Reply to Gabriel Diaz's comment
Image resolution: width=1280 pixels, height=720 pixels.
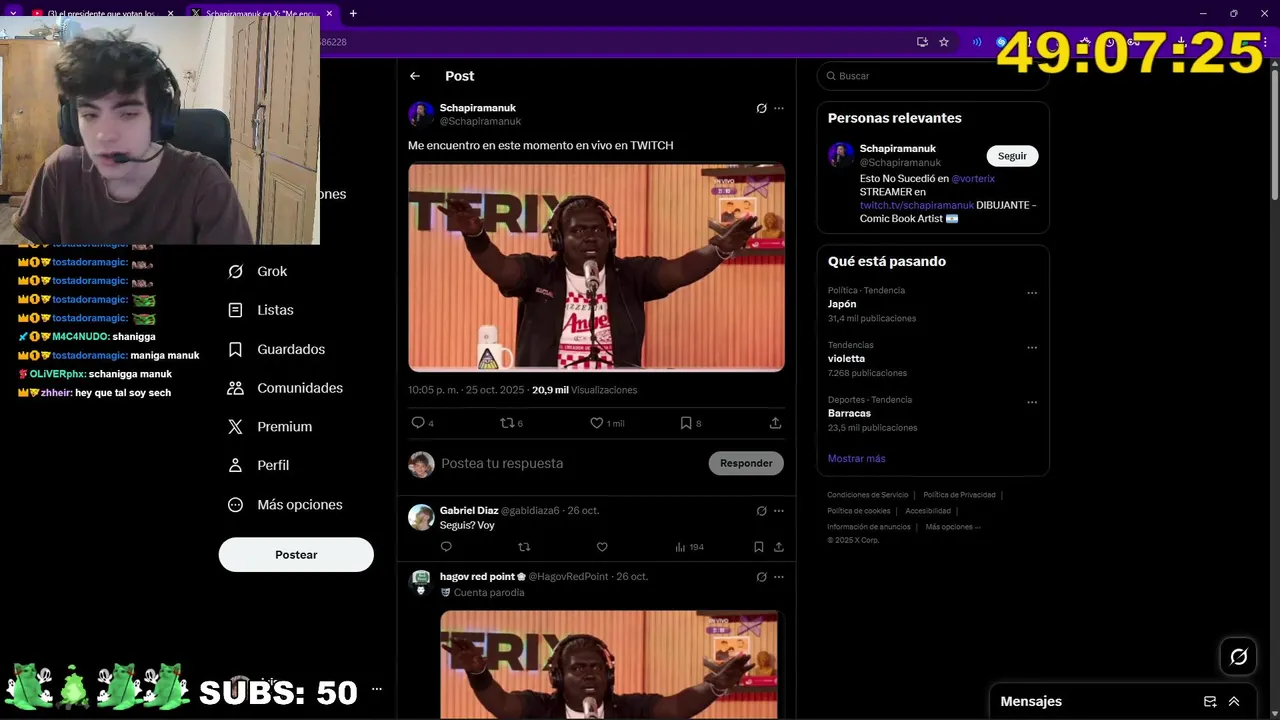[446, 547]
